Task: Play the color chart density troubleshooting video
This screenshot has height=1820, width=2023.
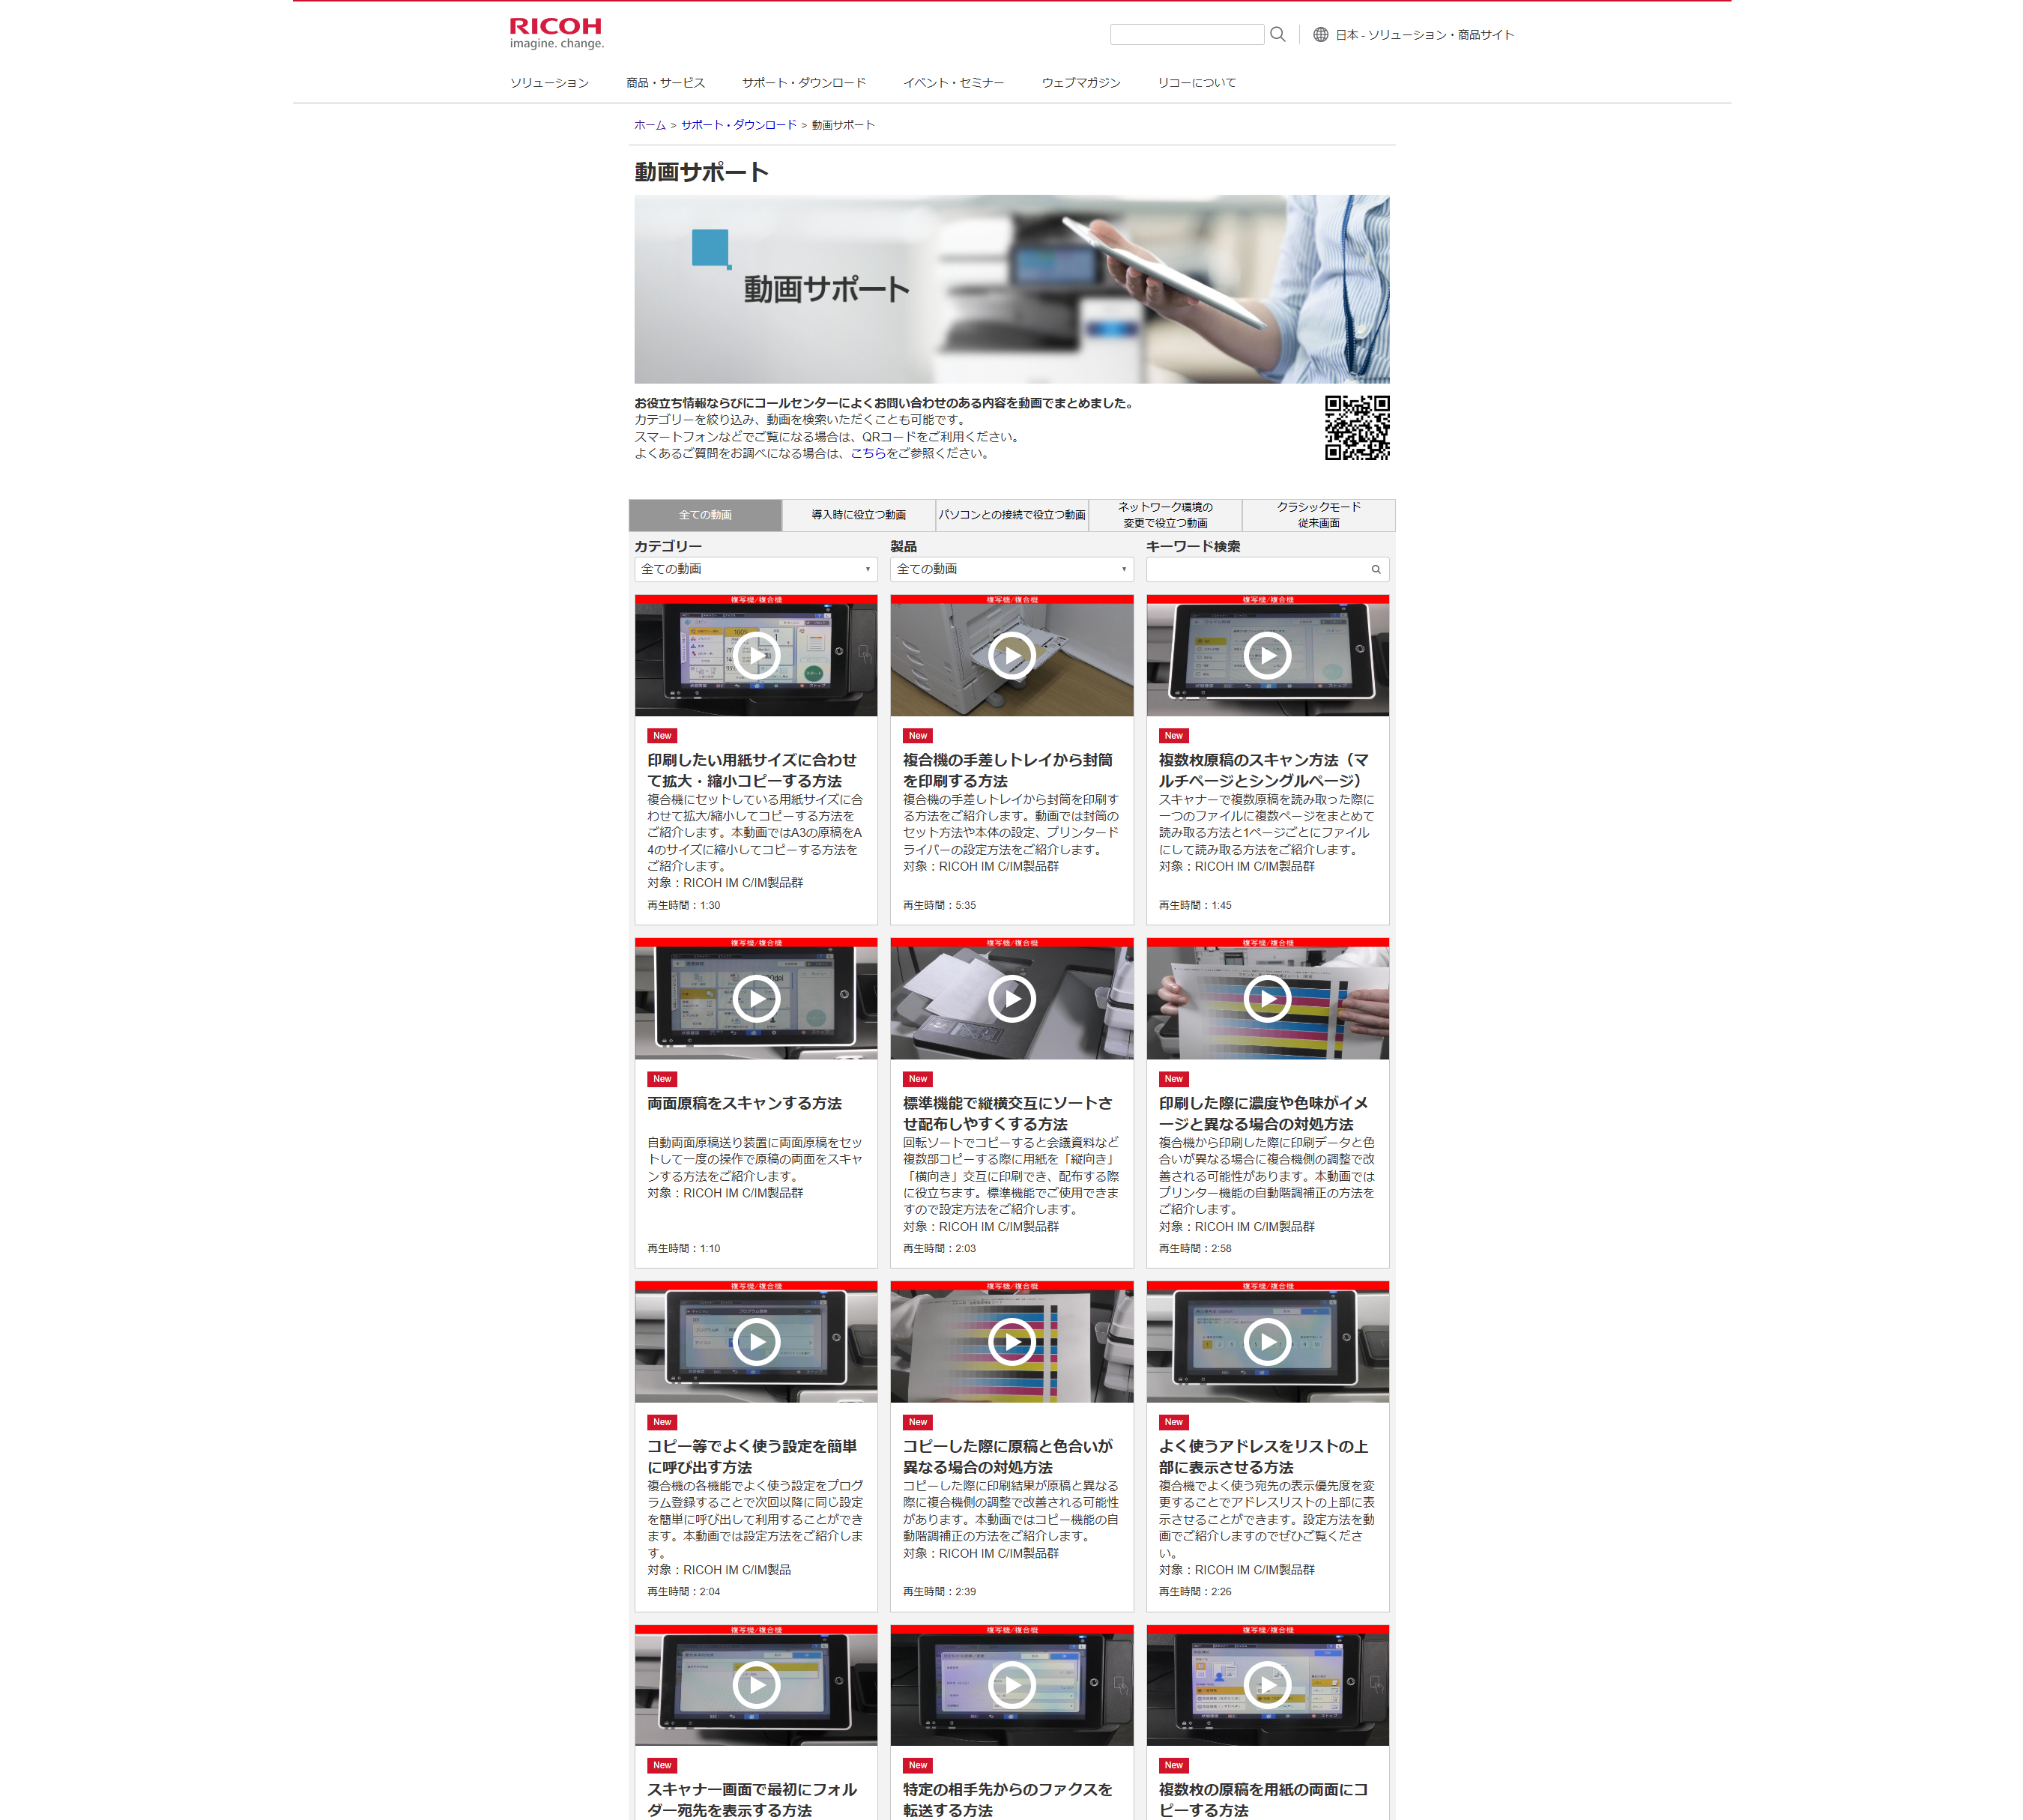Action: point(1267,999)
